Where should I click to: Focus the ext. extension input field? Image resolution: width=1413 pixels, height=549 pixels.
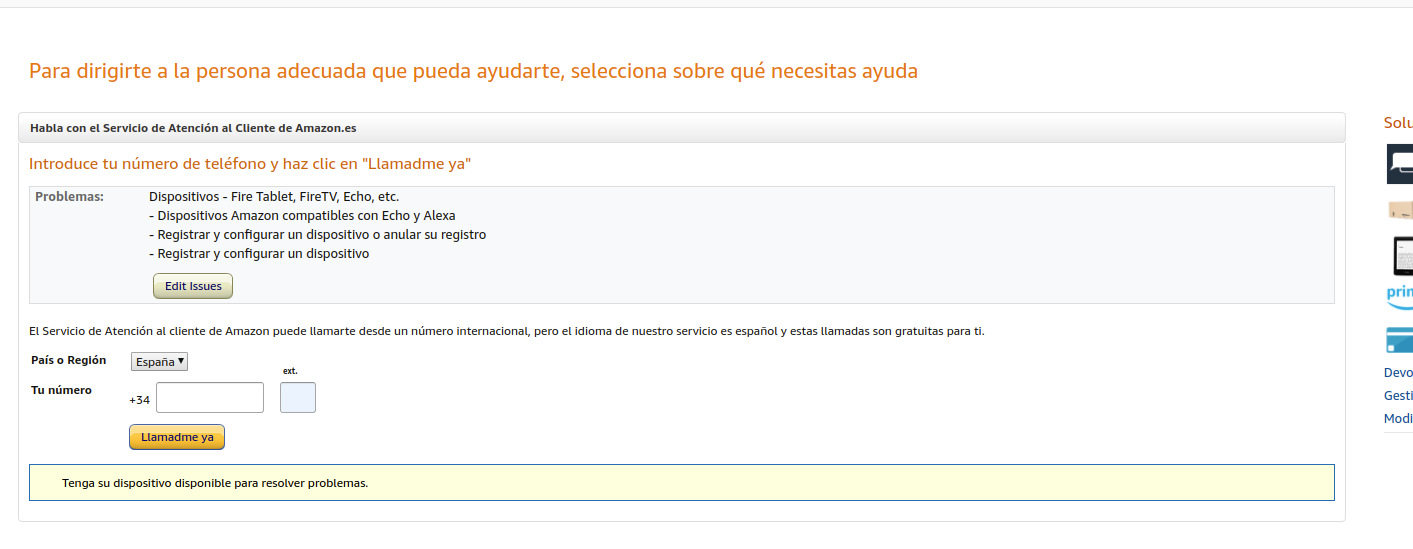click(298, 397)
